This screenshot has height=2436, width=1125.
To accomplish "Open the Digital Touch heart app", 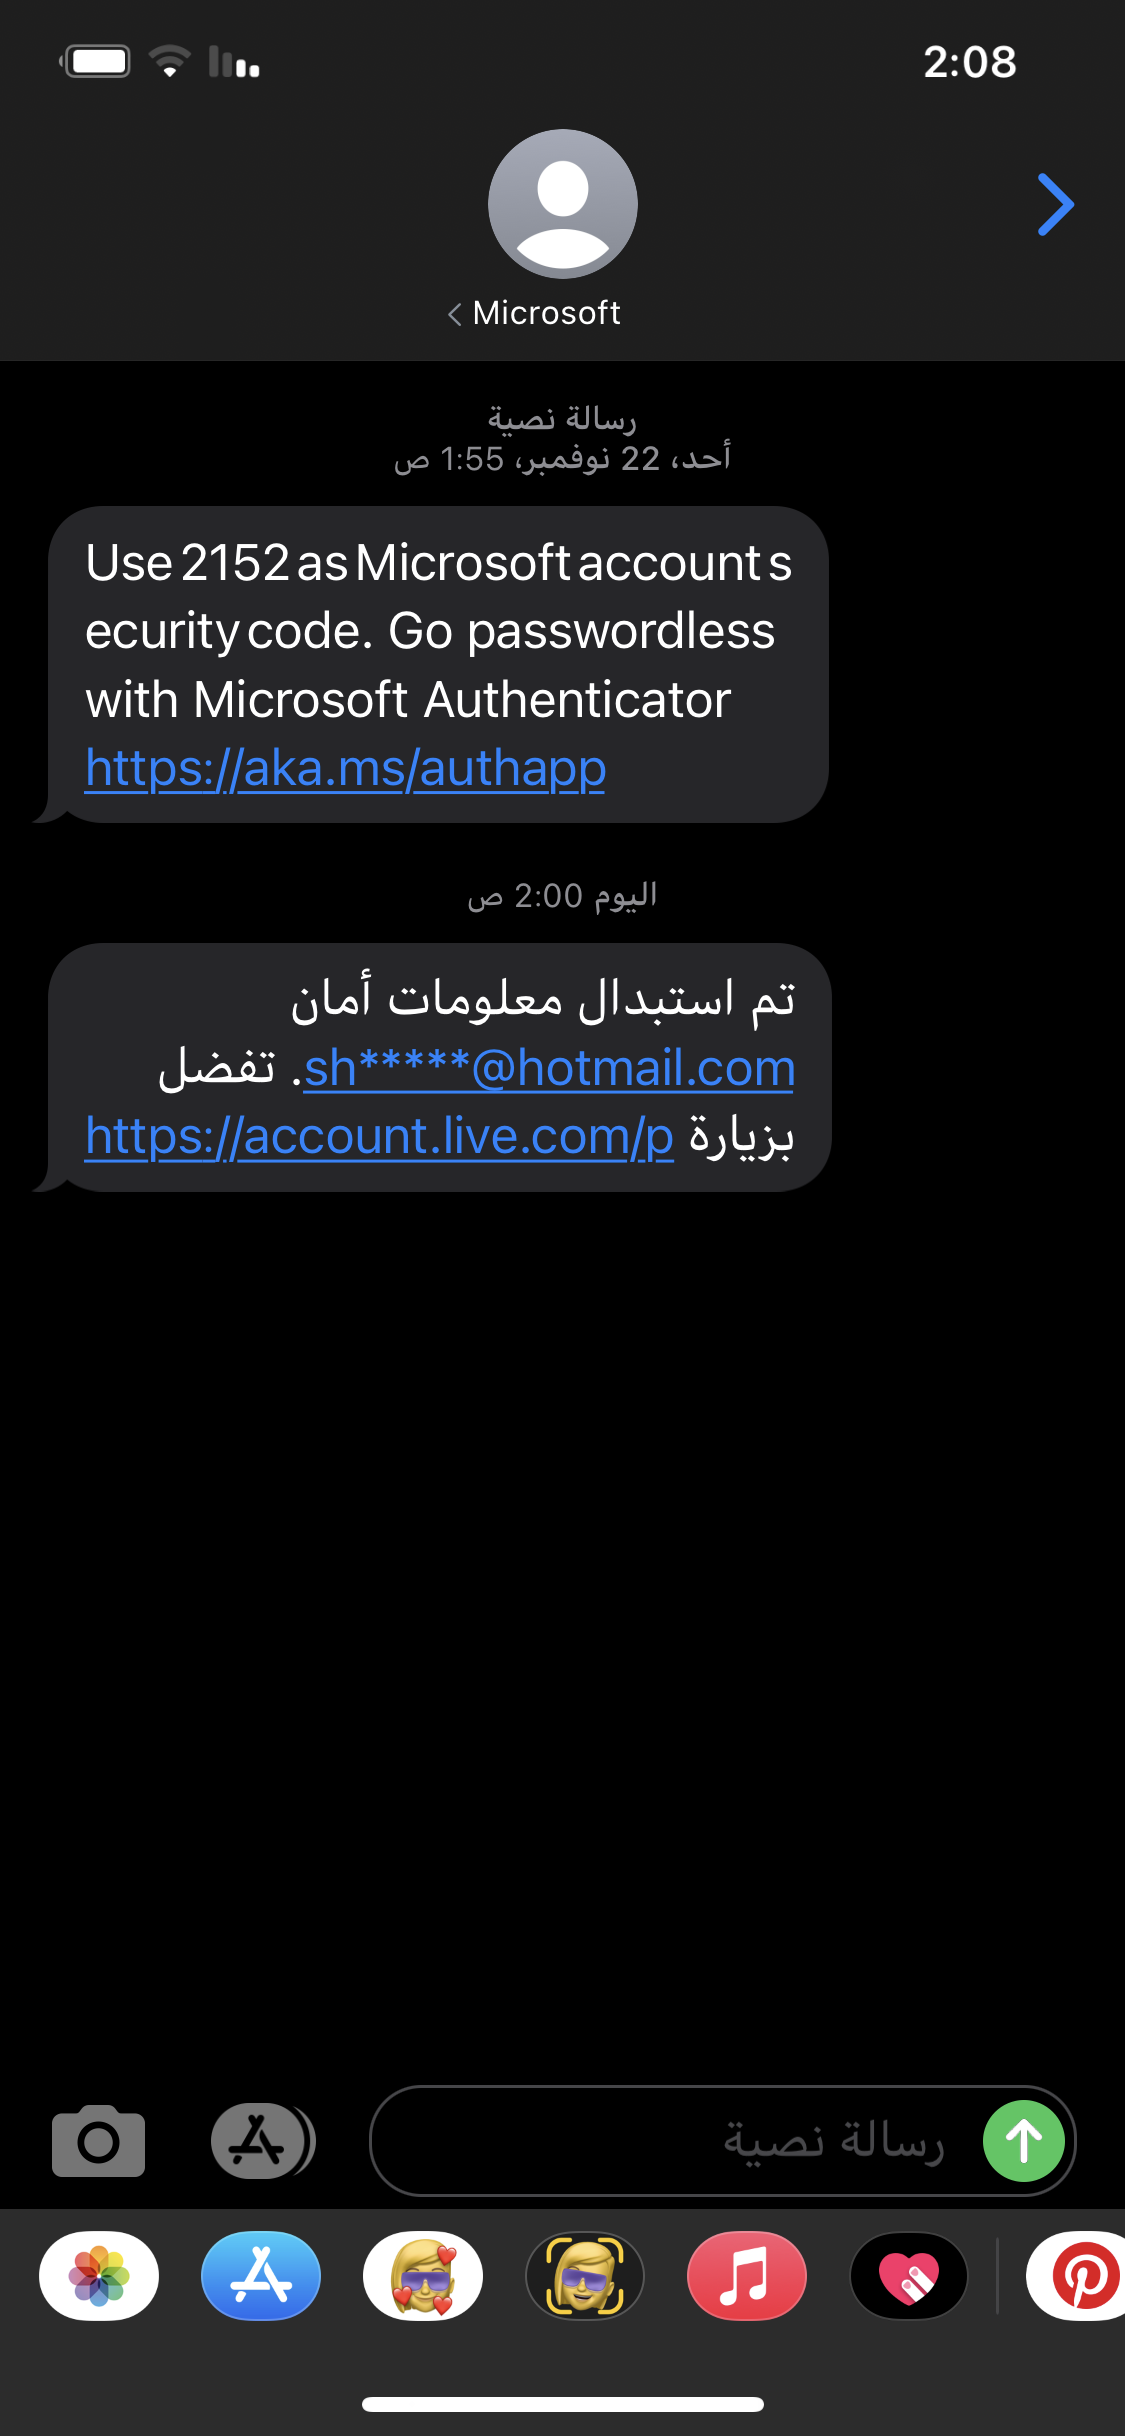I will coord(909,2275).
